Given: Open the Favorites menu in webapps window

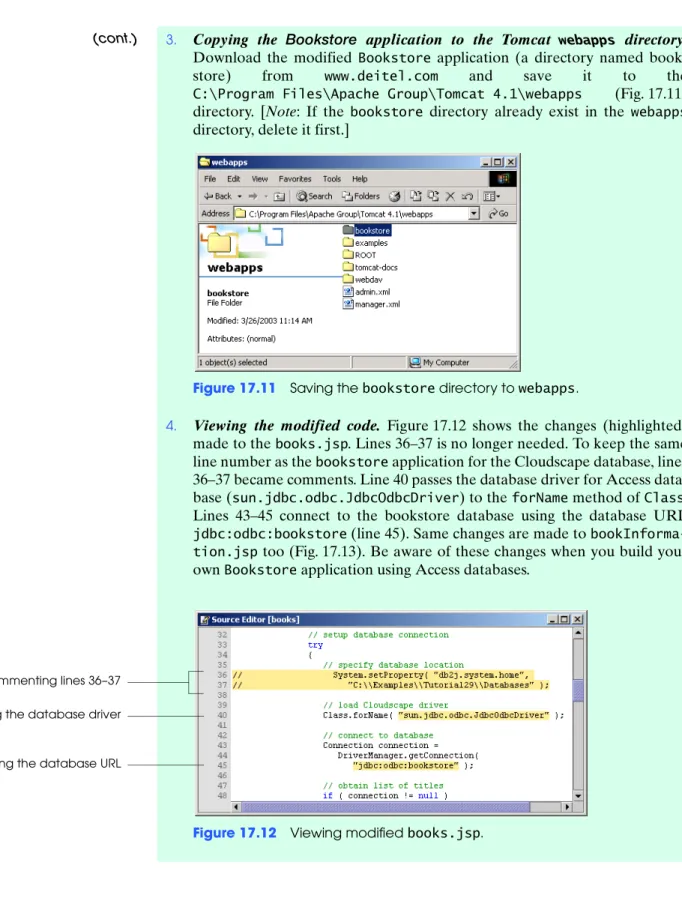Looking at the screenshot, I should click(295, 179).
